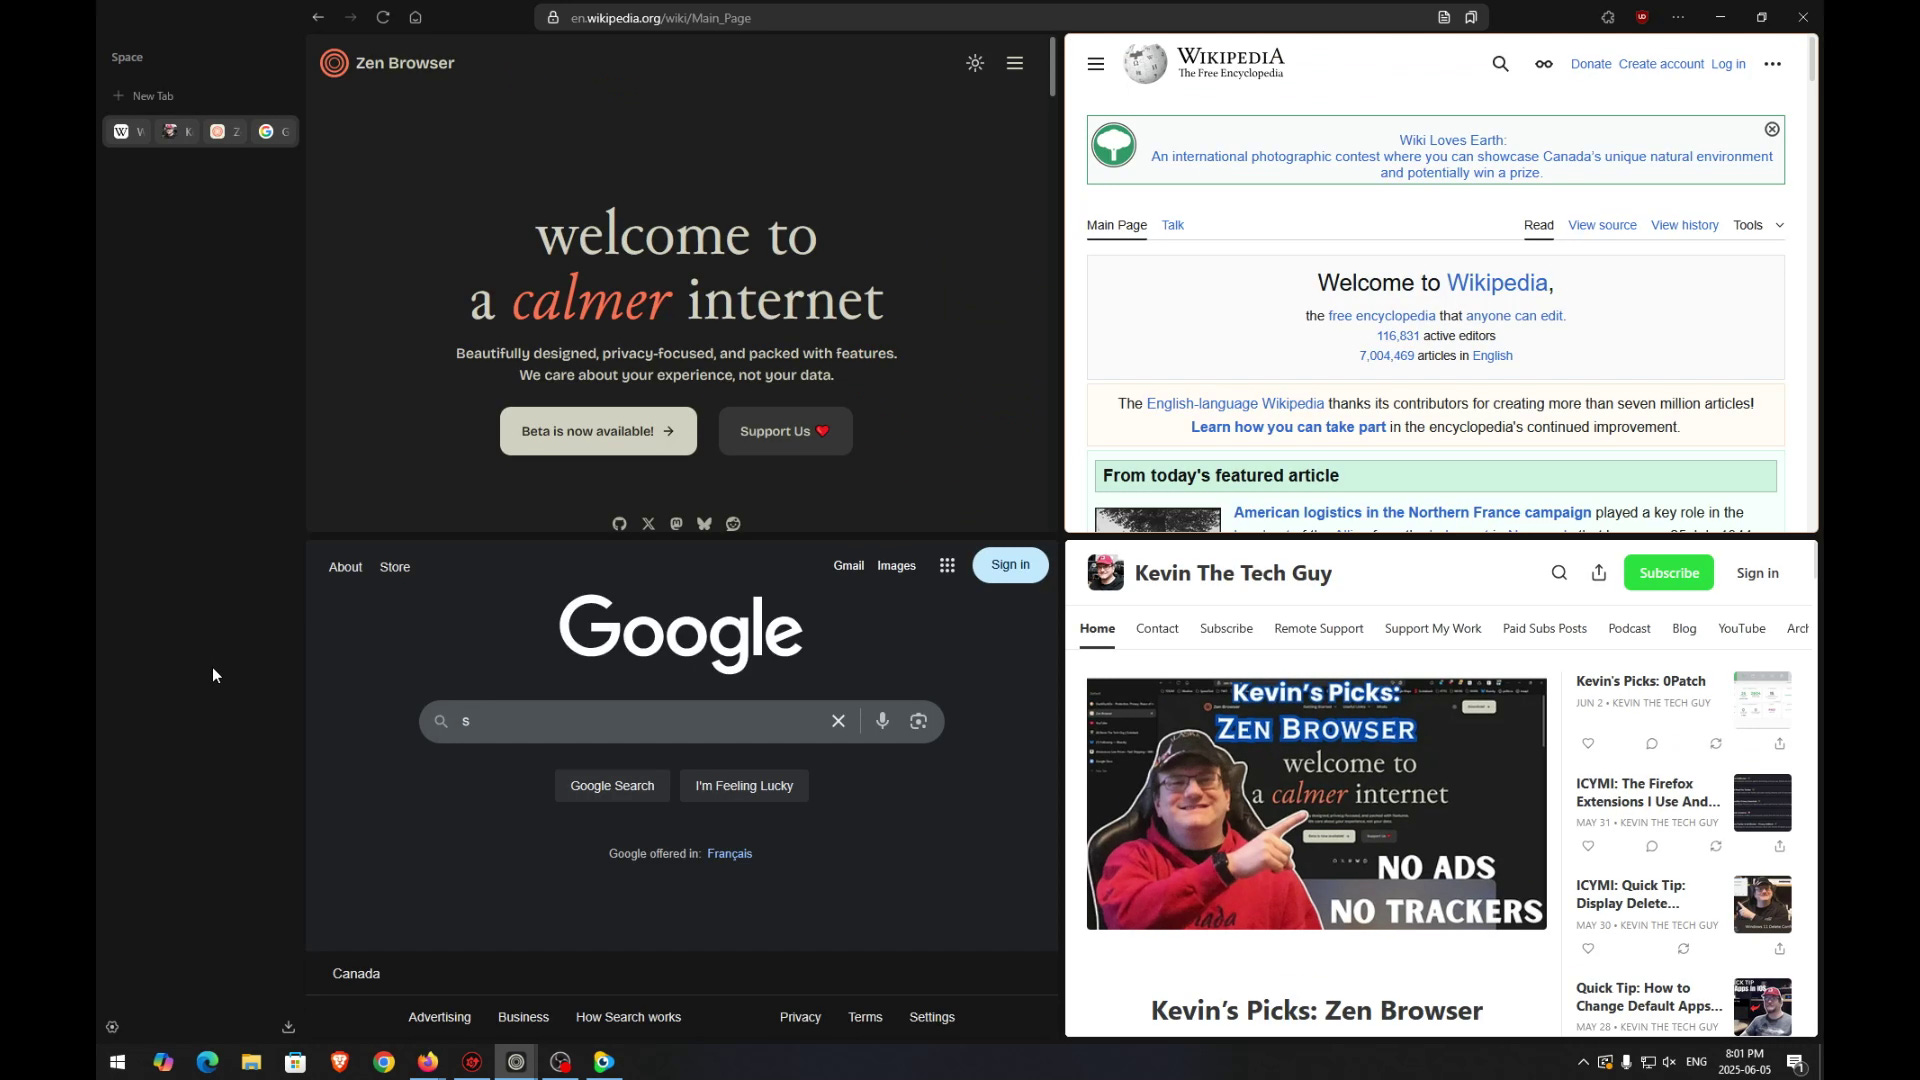Click share icon on Kevin's header
Screen dimensions: 1920x1080
tap(1599, 573)
